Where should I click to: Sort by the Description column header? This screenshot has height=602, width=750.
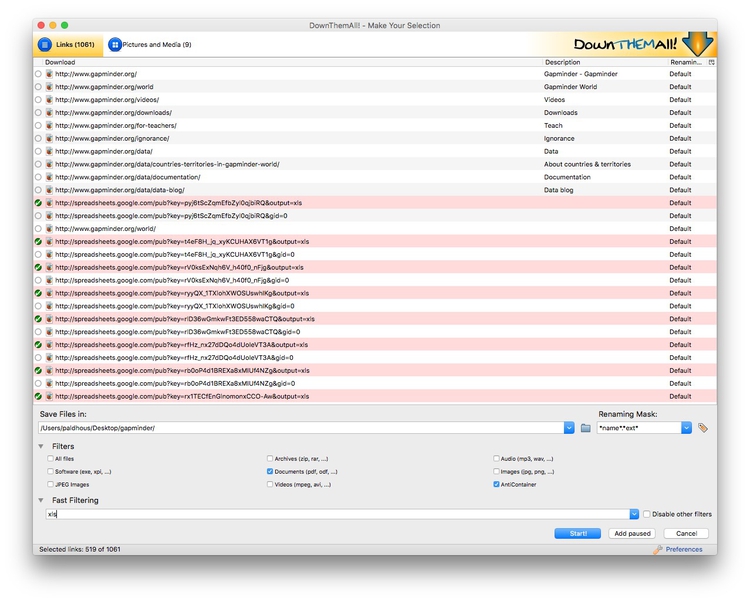click(605, 62)
